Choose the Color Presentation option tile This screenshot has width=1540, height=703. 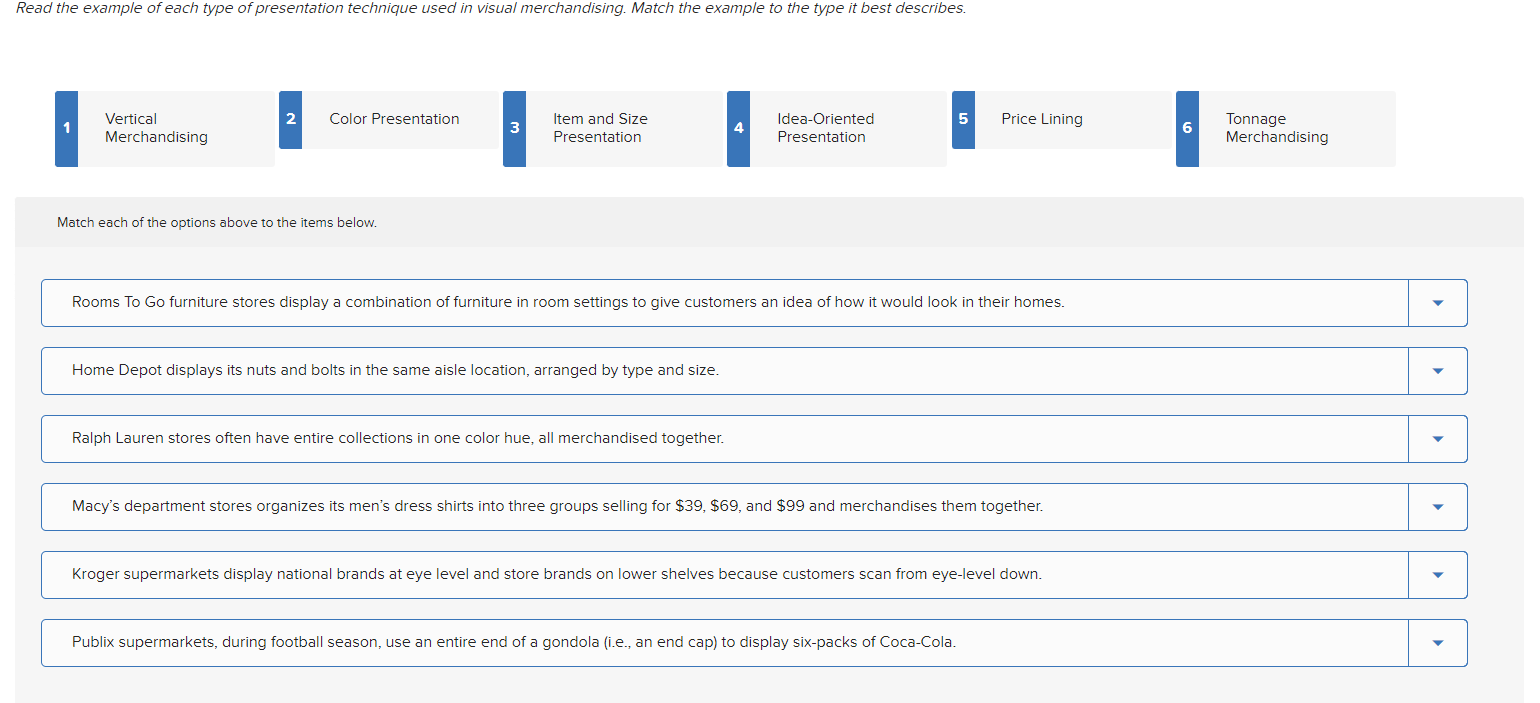point(394,119)
